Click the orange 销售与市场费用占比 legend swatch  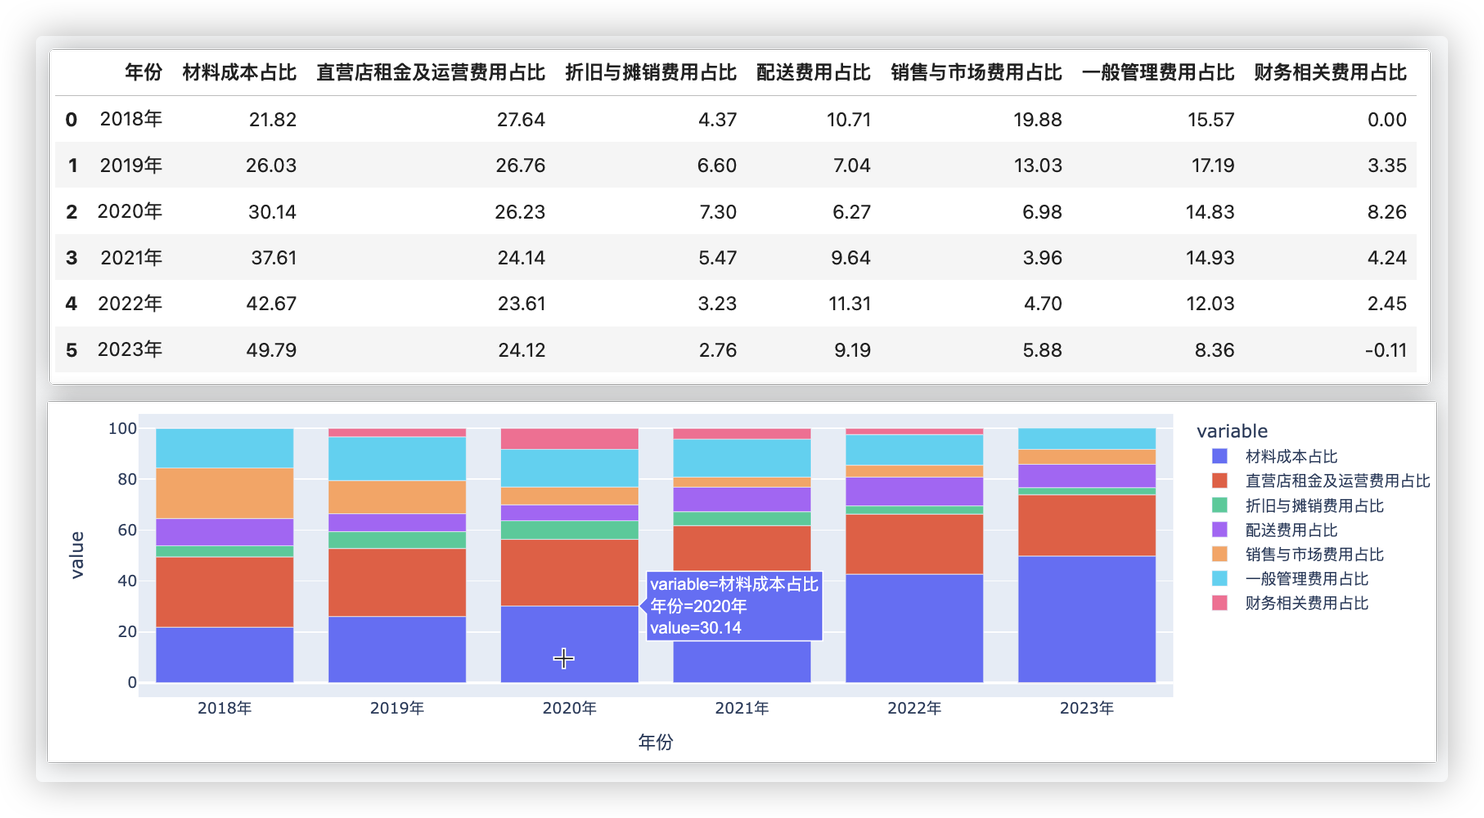click(x=1219, y=554)
